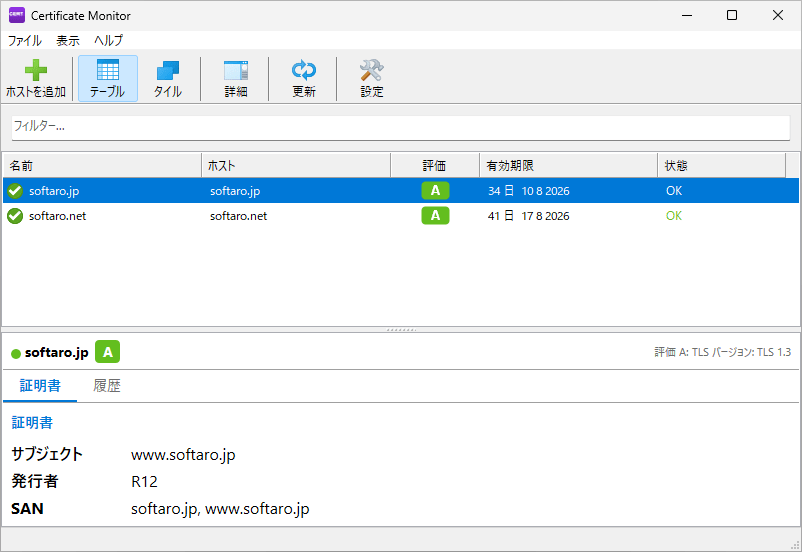Click the green OK status for softaro.net

click(674, 216)
